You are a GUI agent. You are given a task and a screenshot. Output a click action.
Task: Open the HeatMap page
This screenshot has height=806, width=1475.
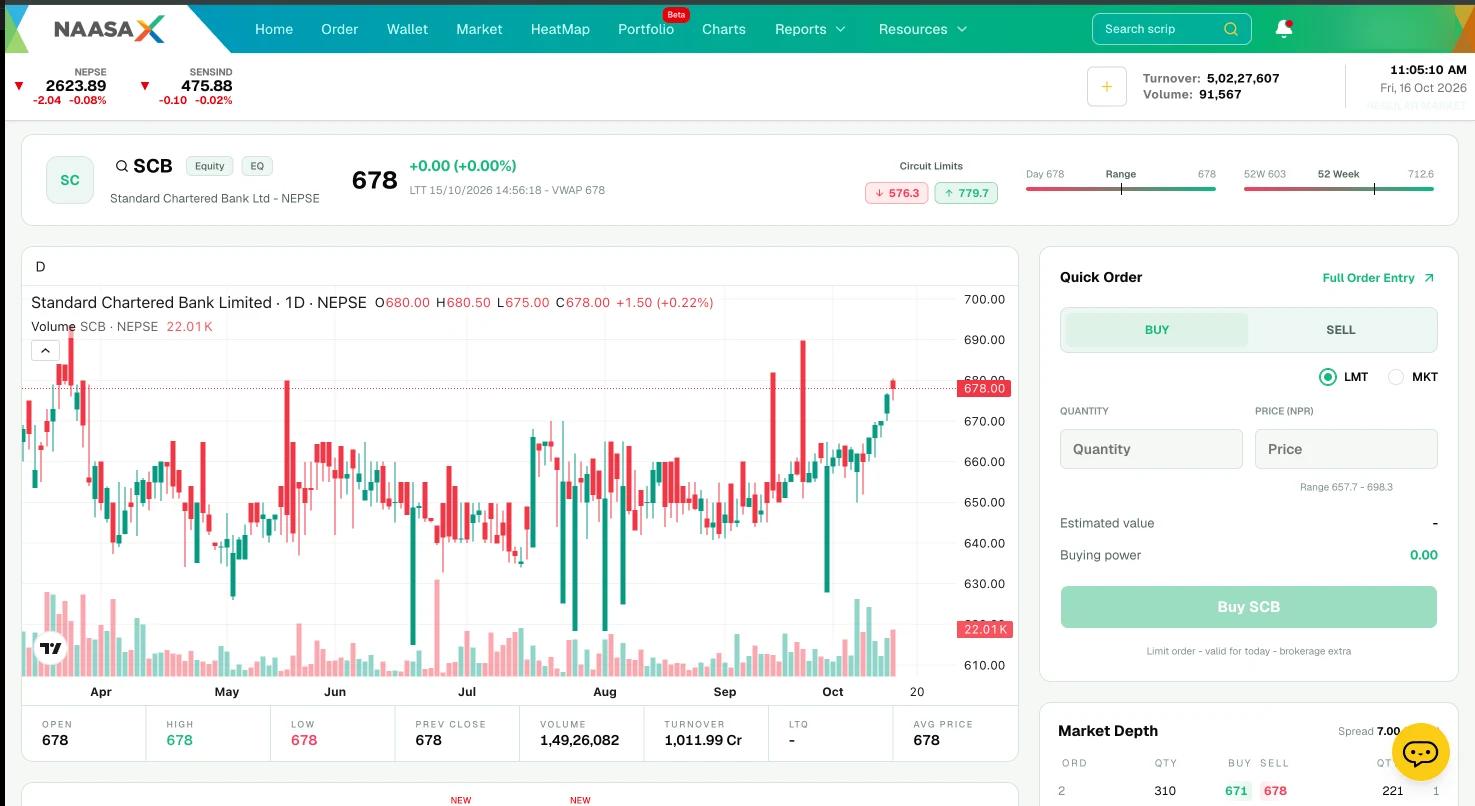pos(560,29)
